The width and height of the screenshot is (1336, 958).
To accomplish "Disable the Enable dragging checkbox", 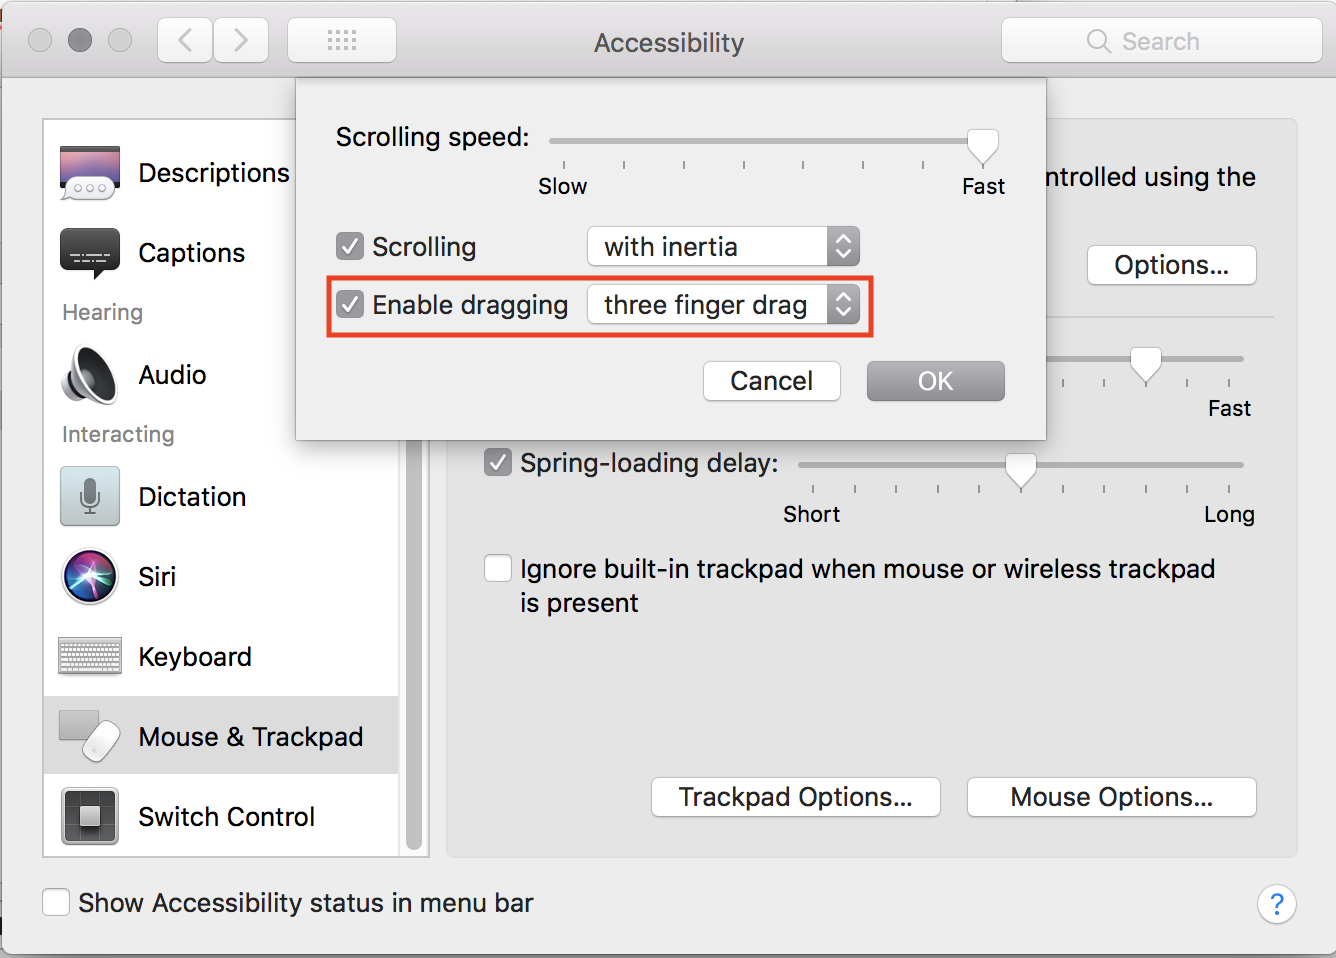I will (x=350, y=304).
